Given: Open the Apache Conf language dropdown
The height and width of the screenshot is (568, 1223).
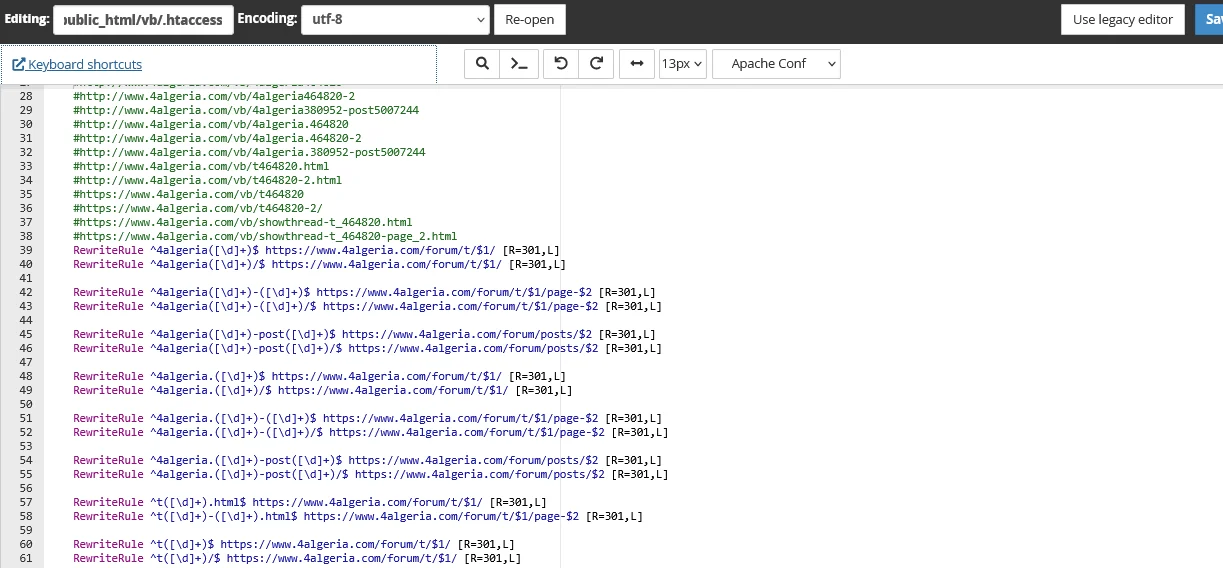Looking at the screenshot, I should click(x=776, y=64).
